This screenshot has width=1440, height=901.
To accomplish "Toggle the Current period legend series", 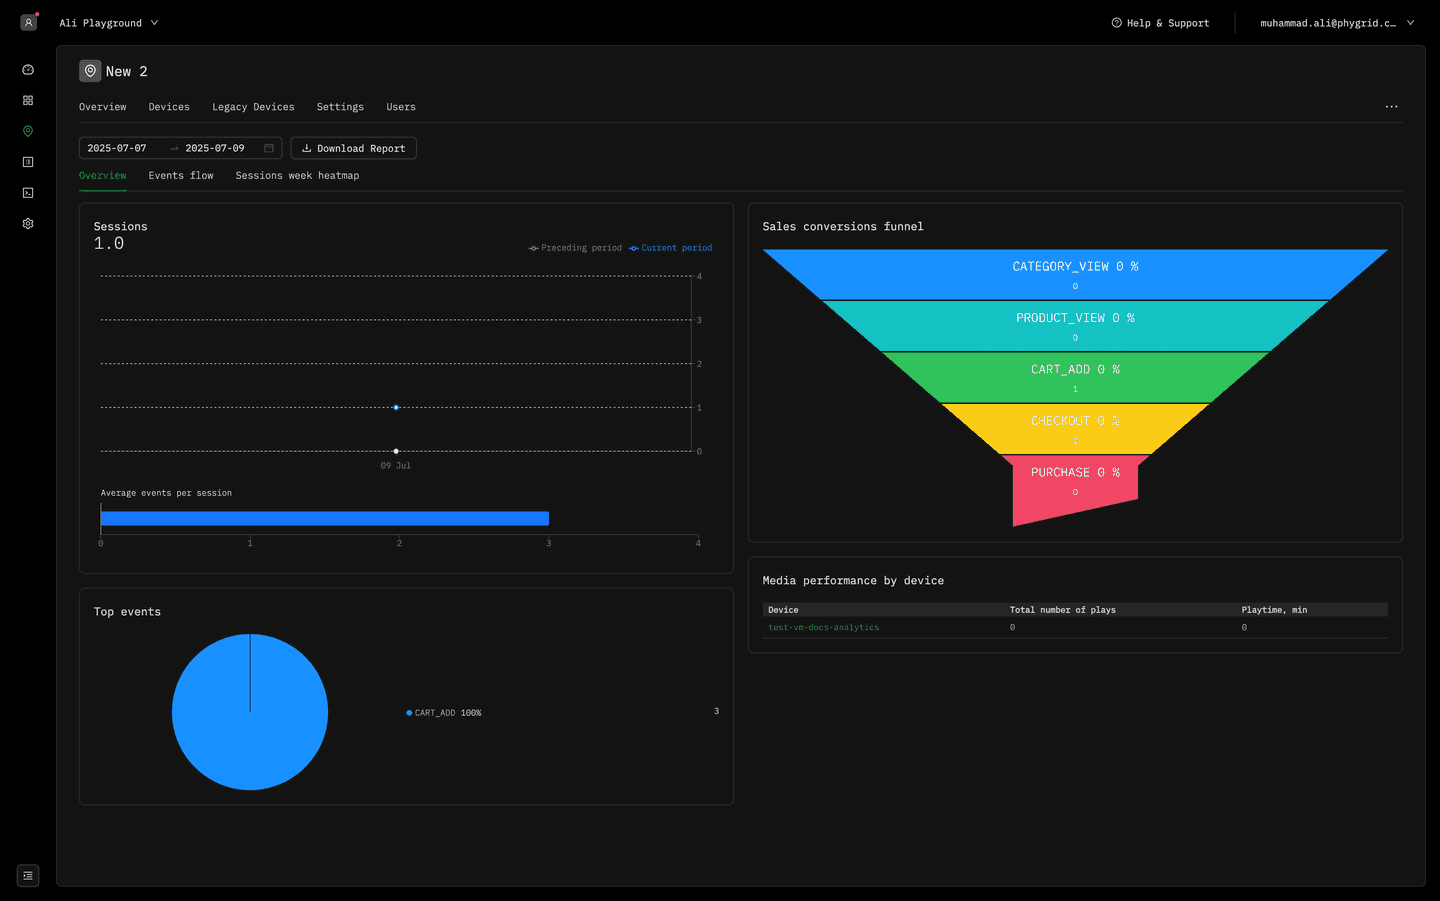I will click(x=671, y=248).
